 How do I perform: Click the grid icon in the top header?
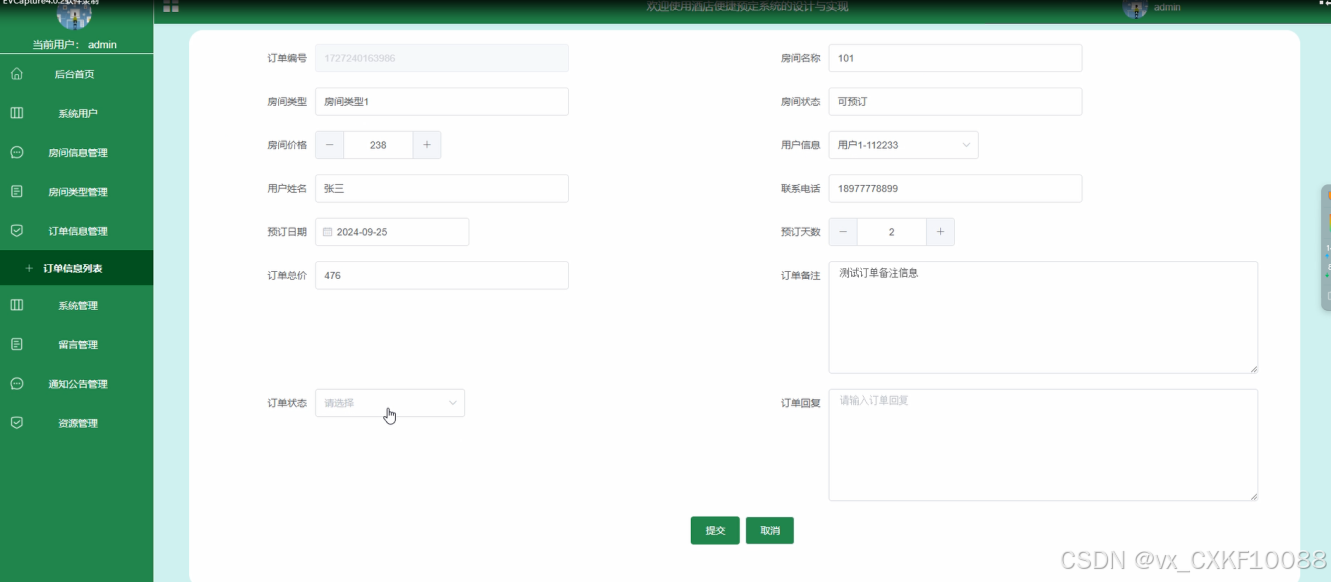(x=171, y=6)
